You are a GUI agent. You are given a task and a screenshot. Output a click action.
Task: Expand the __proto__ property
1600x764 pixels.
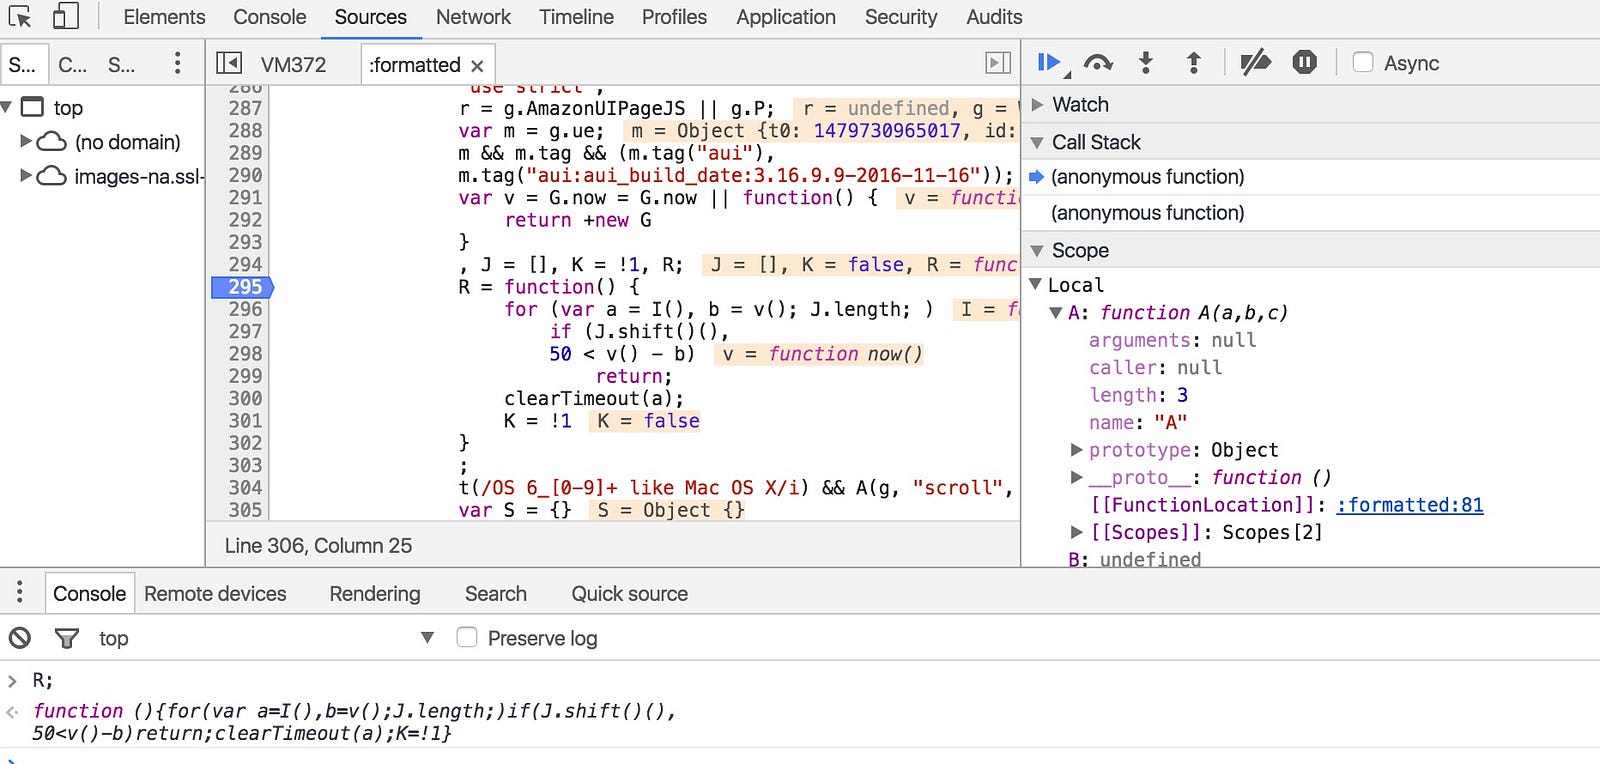pos(1077,477)
